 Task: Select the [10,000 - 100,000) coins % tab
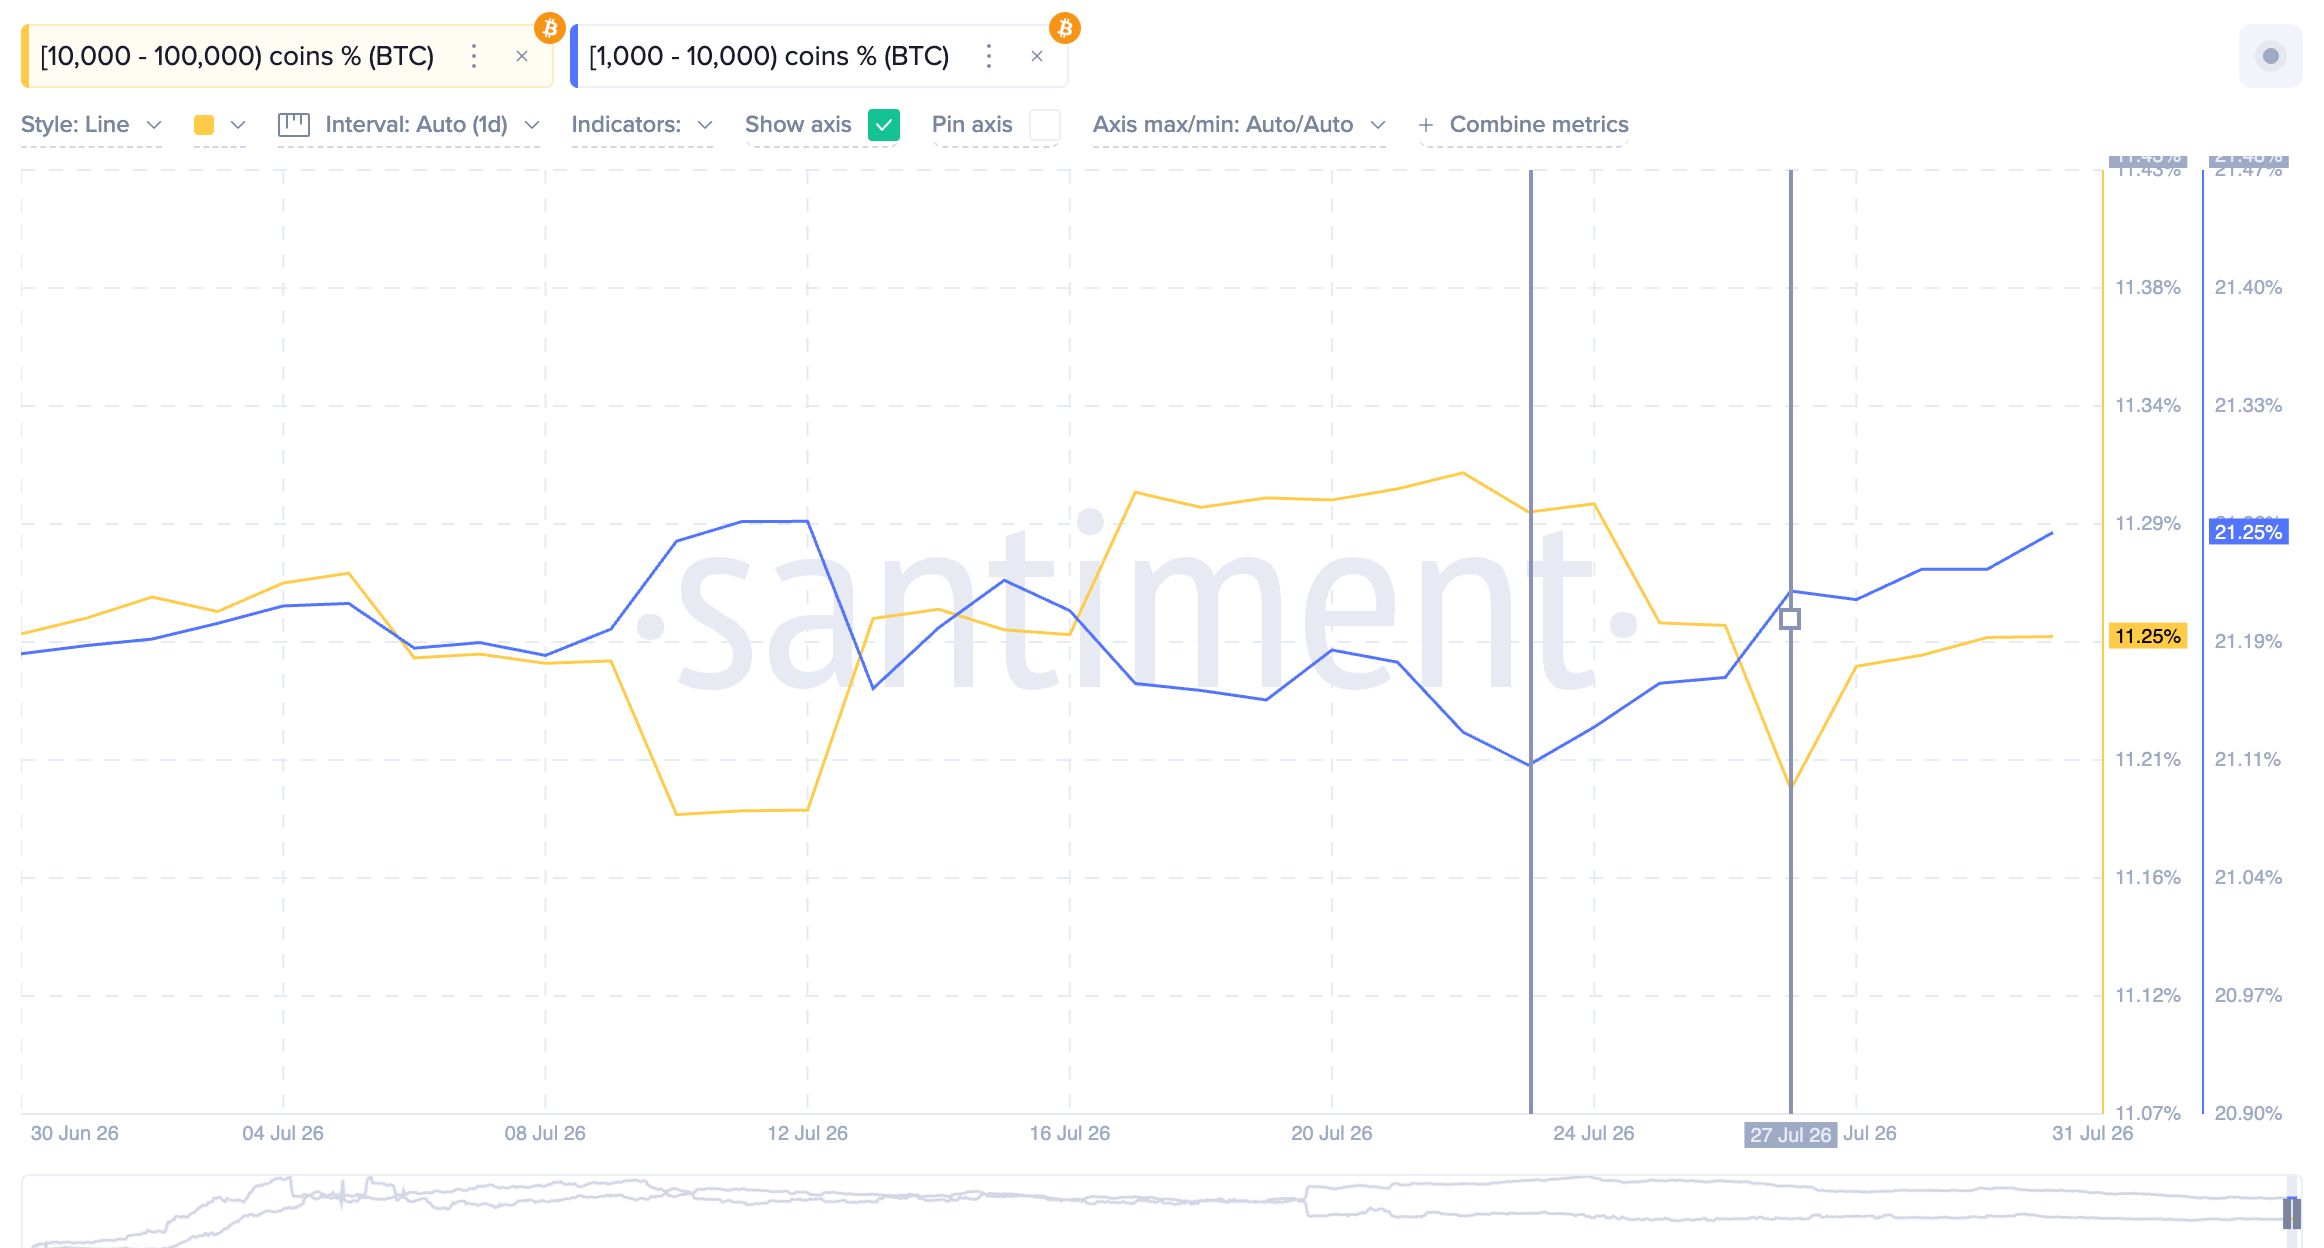coord(237,56)
